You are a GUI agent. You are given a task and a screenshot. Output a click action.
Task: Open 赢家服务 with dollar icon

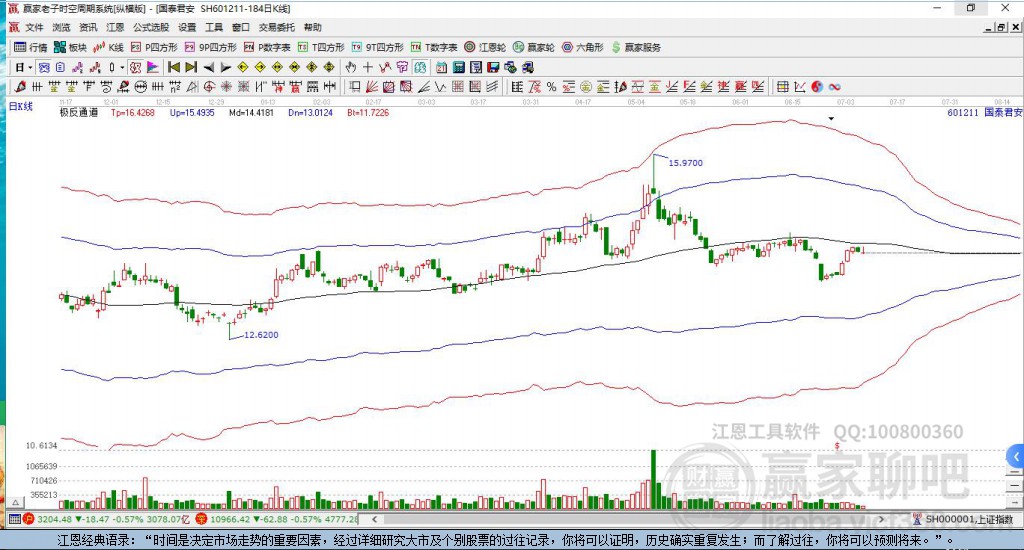coord(635,47)
